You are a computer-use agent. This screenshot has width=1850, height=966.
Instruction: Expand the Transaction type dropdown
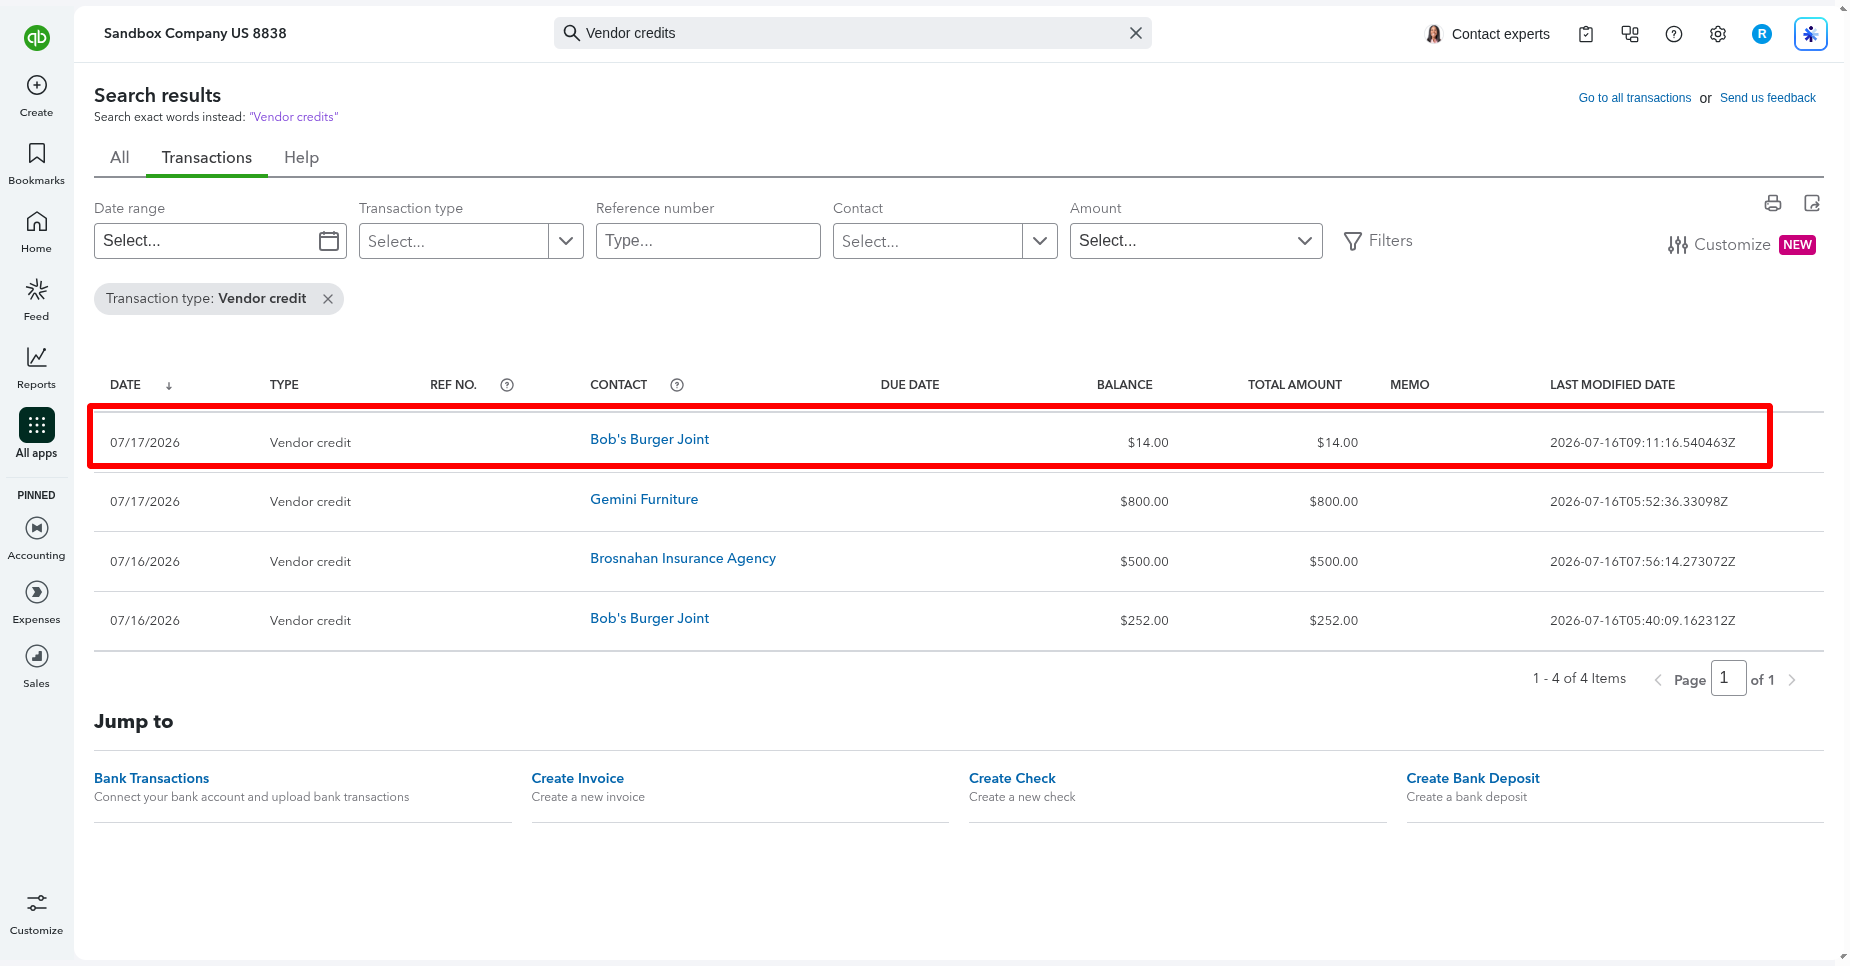(x=566, y=241)
